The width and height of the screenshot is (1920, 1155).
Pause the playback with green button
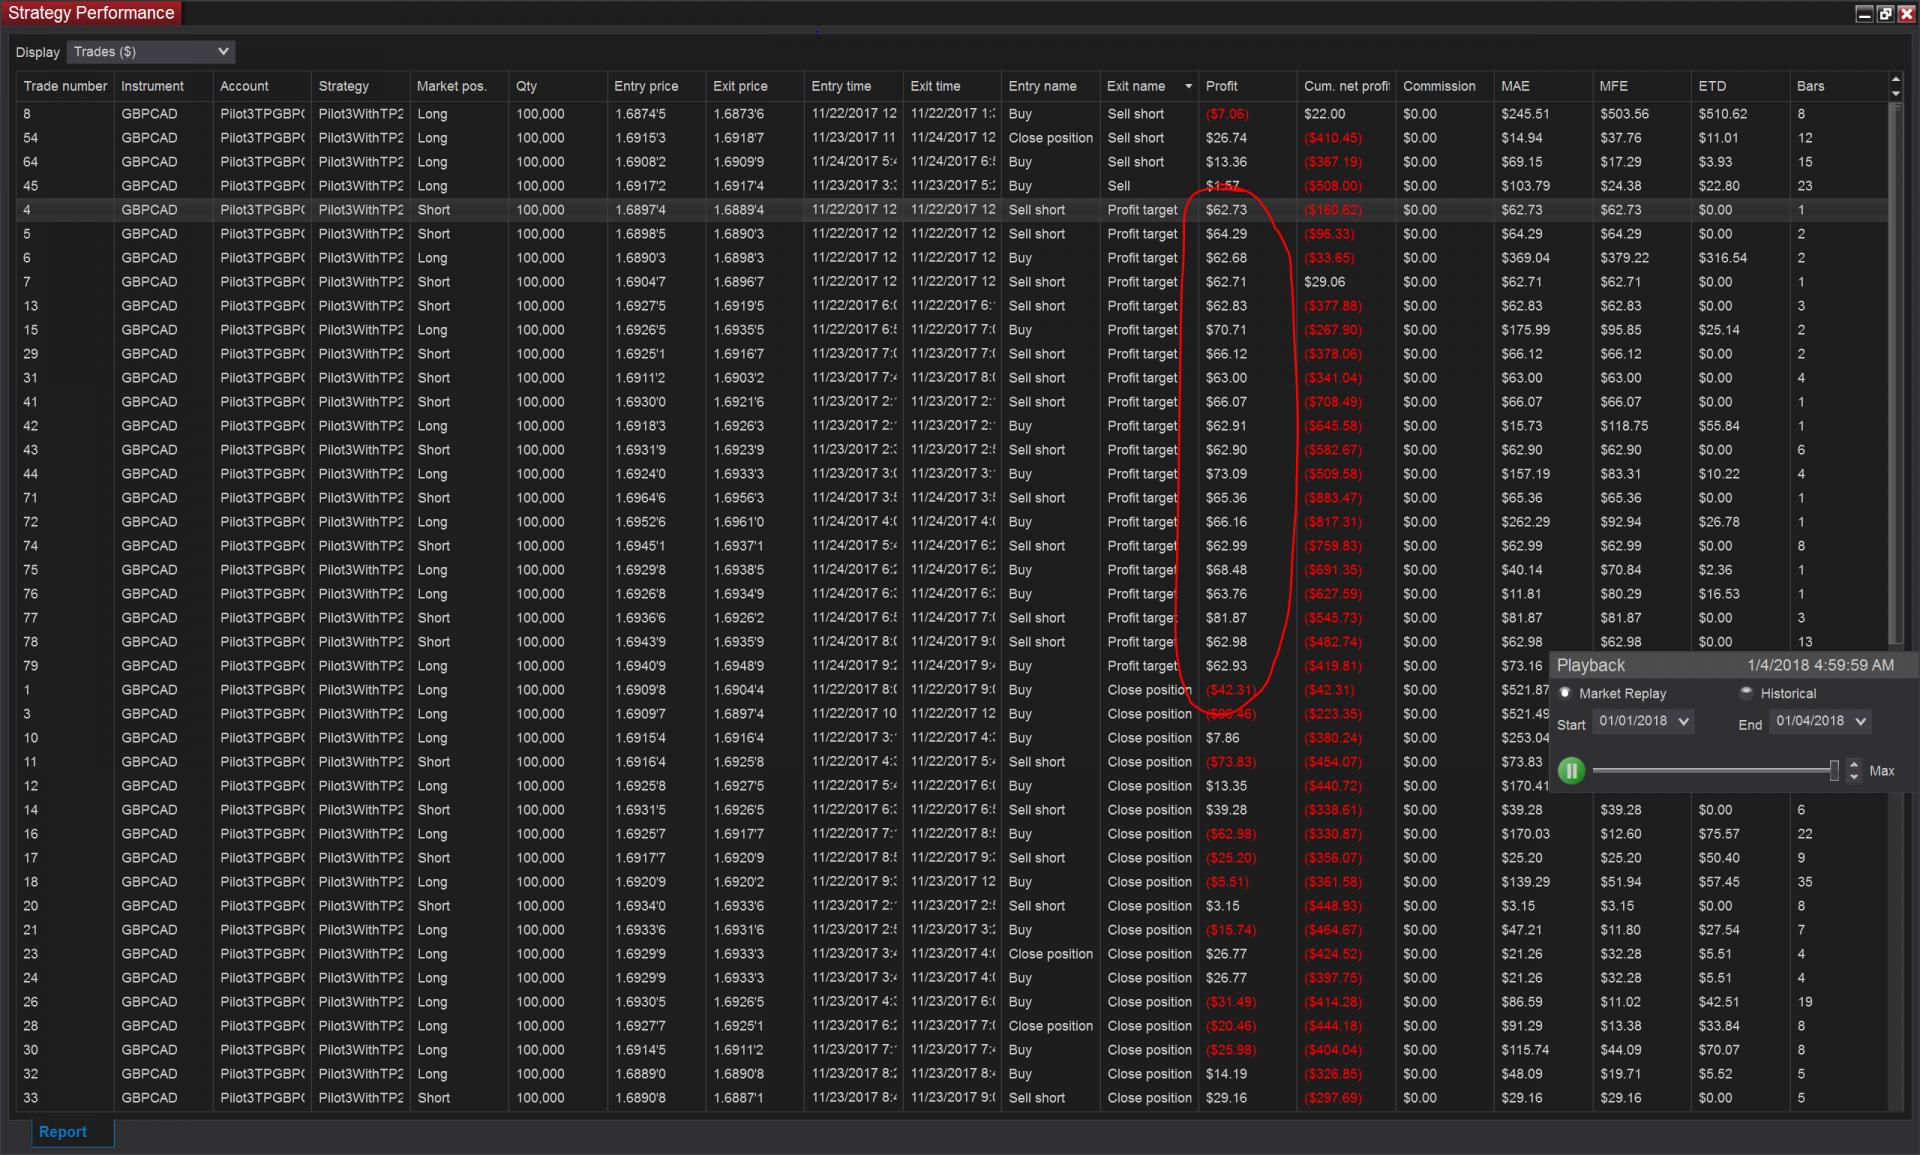1571,771
